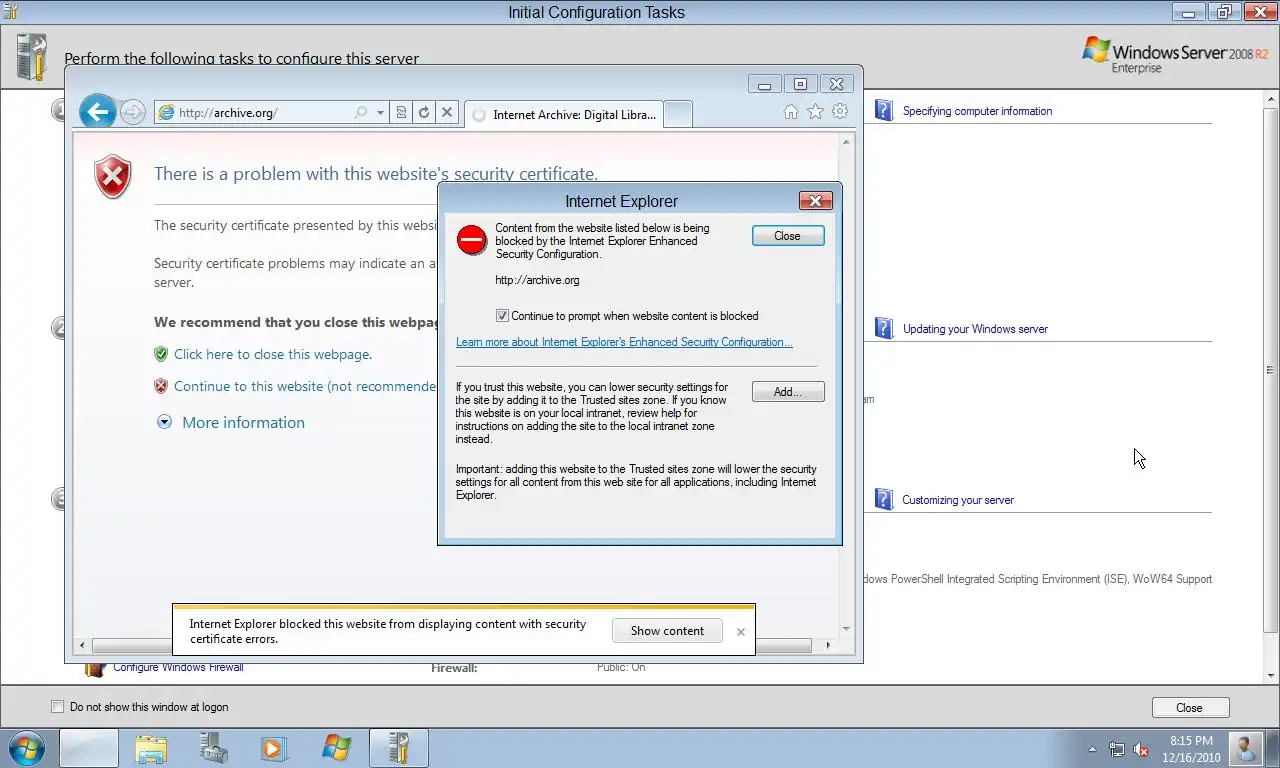Refresh the archive.org page

pos(424,113)
